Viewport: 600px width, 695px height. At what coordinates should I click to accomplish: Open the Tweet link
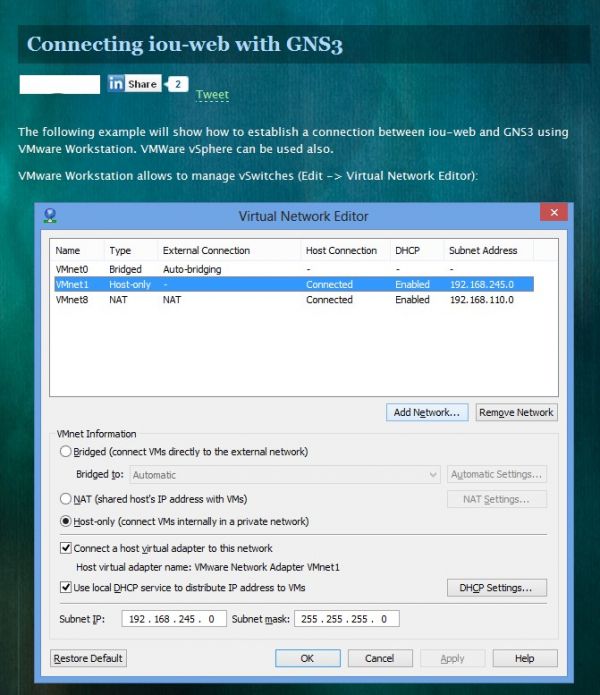tap(212, 94)
